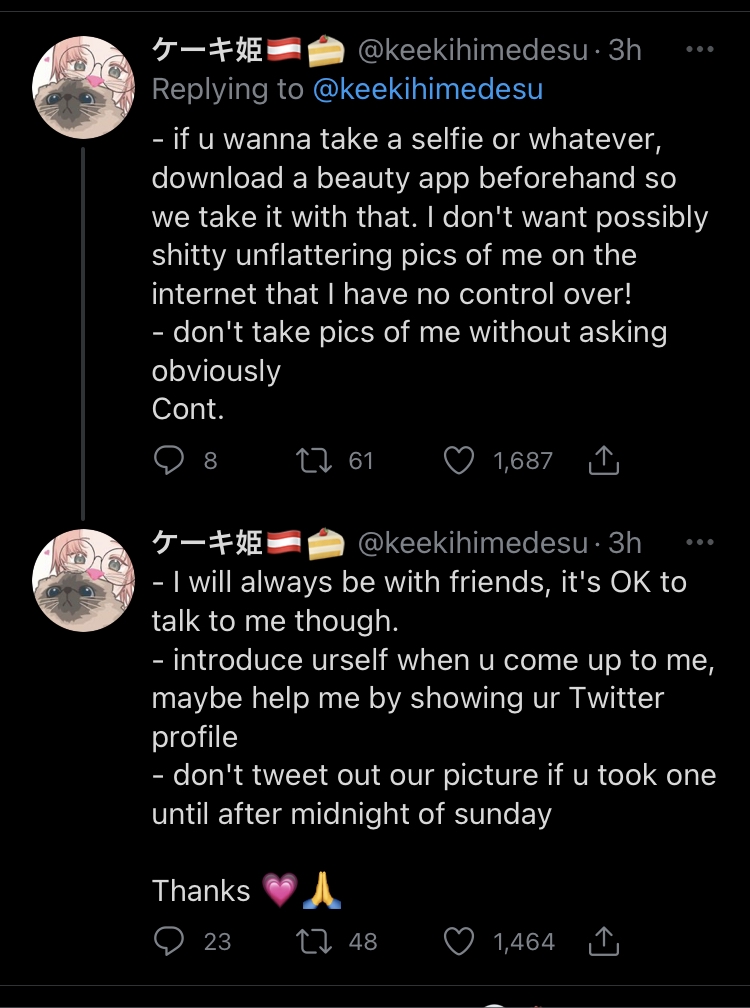The width and height of the screenshot is (750, 1008).
Task: Like the second tweet with 1,464 likes
Action: coord(458,941)
